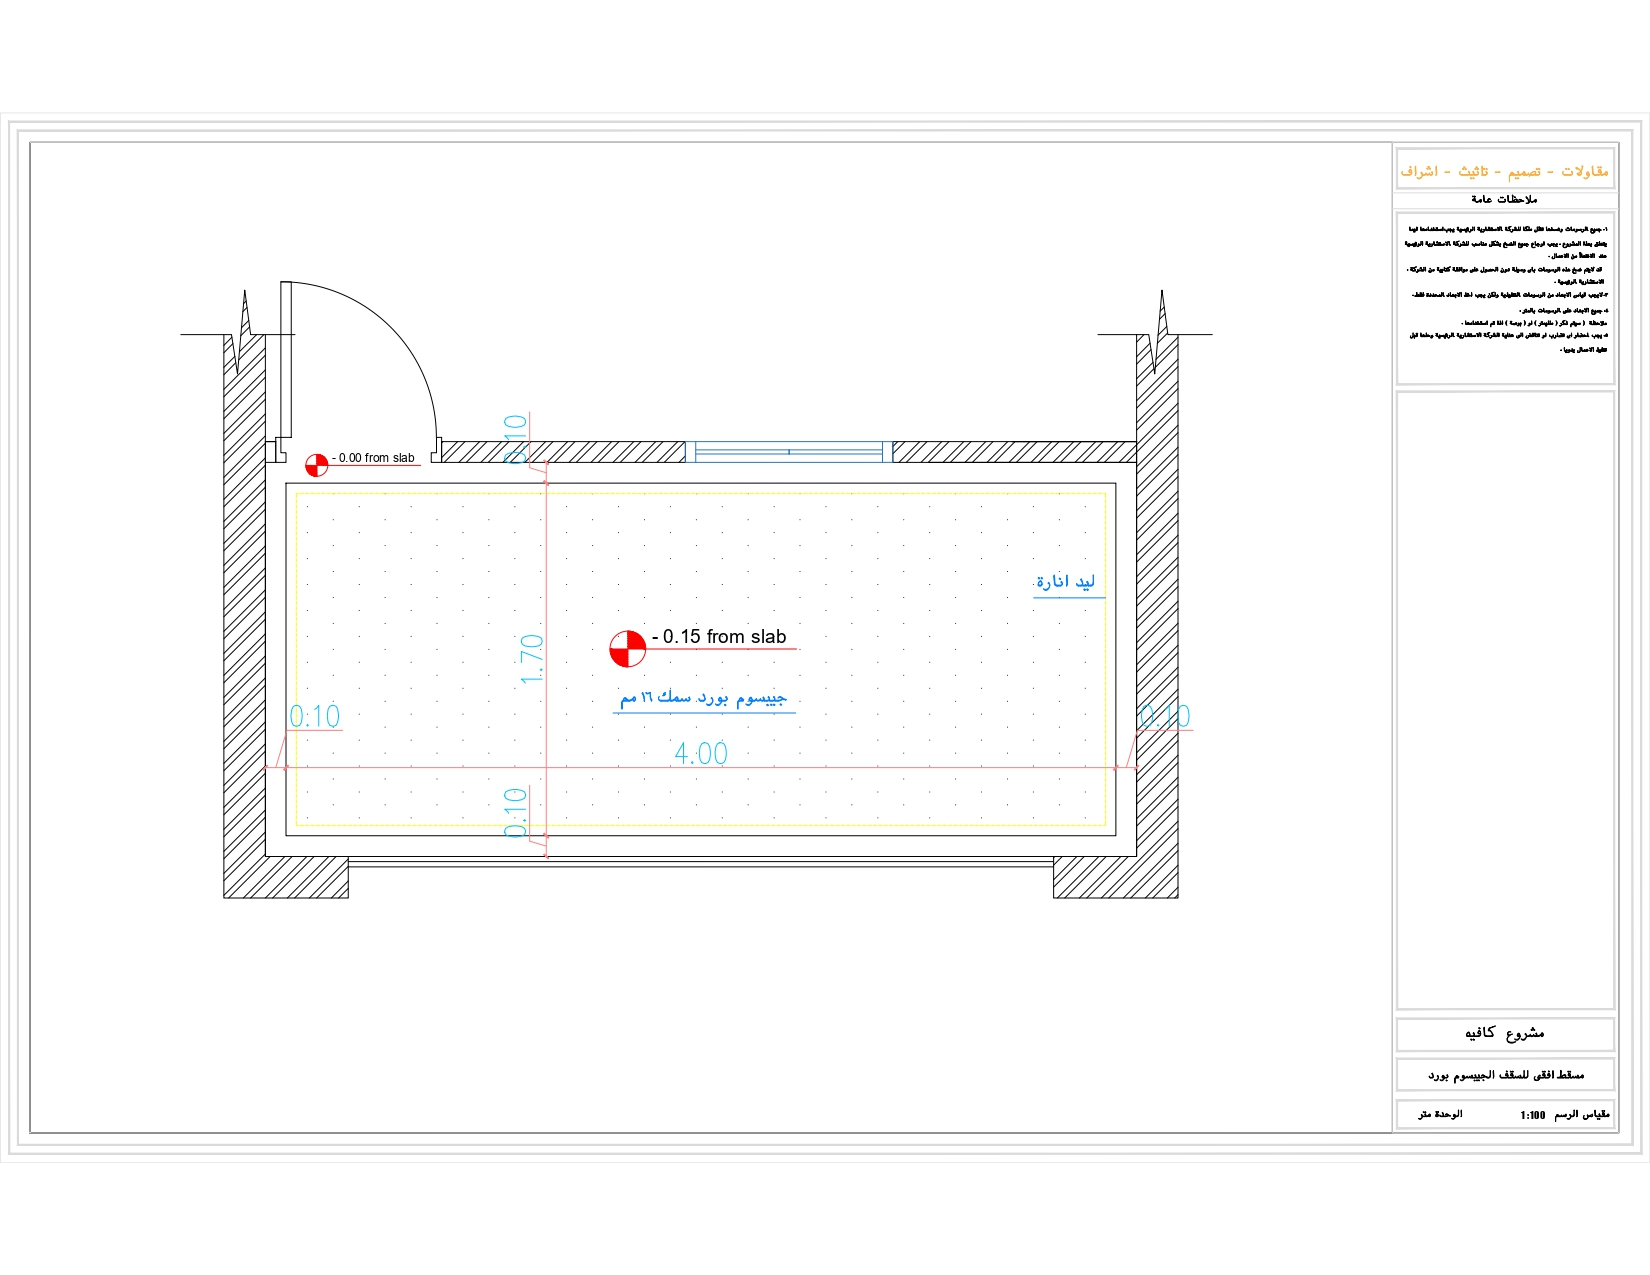Click the 'ملاحظات عامة' general notes heading
The image size is (1650, 1275).
tap(1504, 199)
